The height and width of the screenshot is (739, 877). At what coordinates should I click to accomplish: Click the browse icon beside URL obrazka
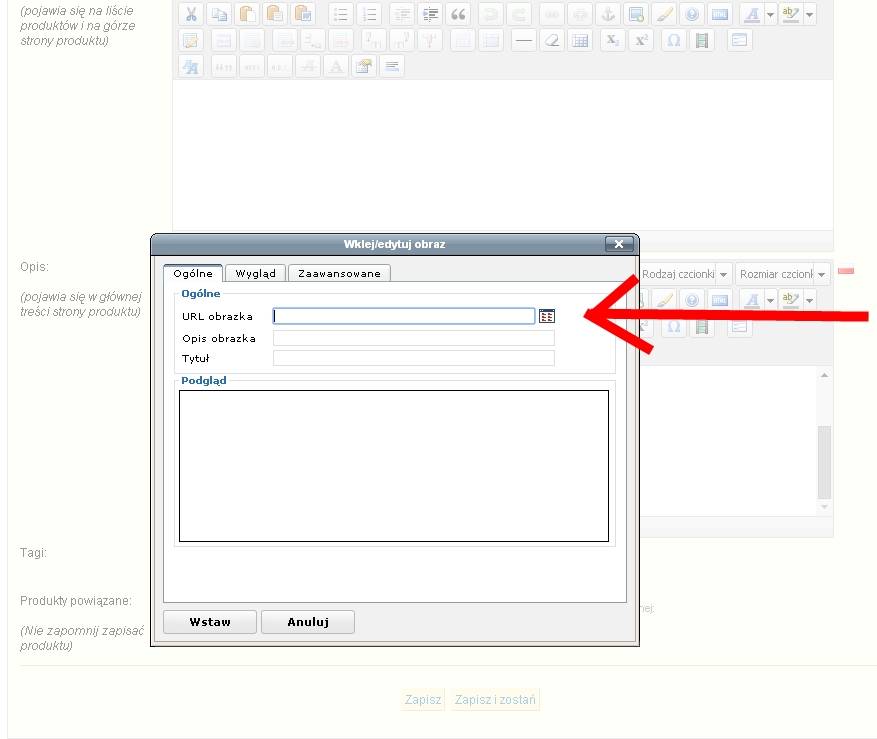point(547,316)
